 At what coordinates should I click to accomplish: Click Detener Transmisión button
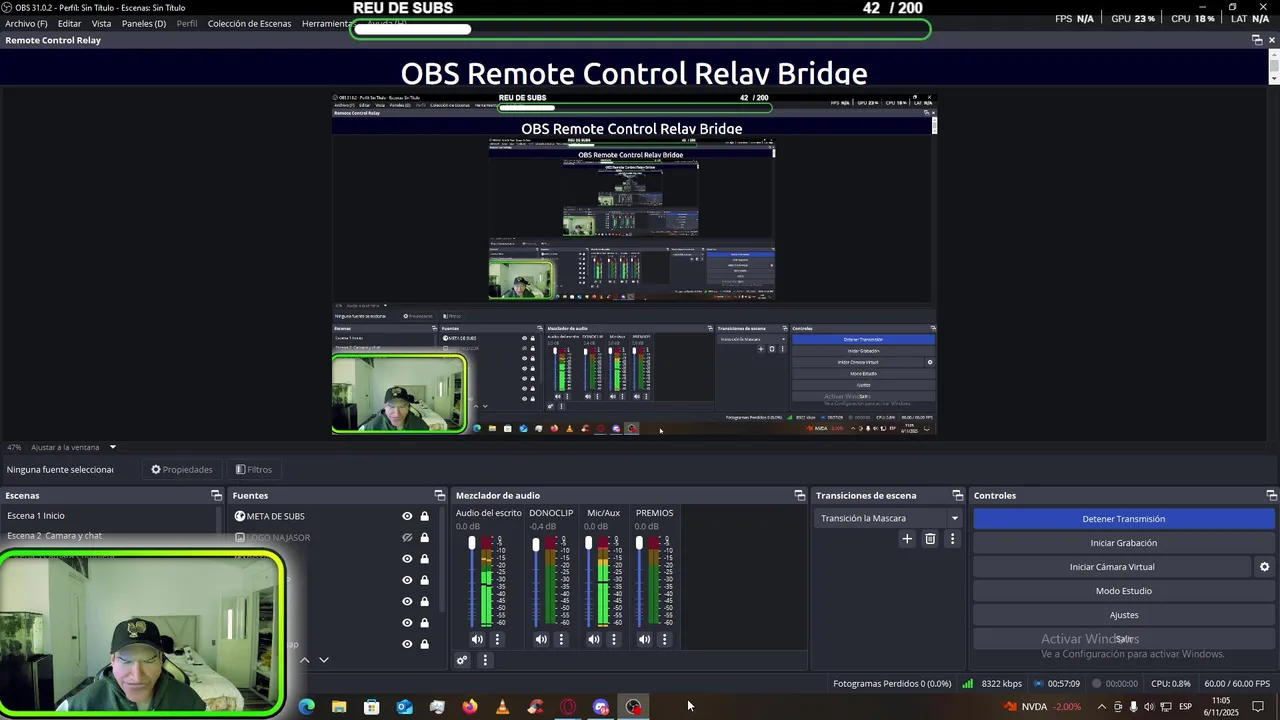1124,519
